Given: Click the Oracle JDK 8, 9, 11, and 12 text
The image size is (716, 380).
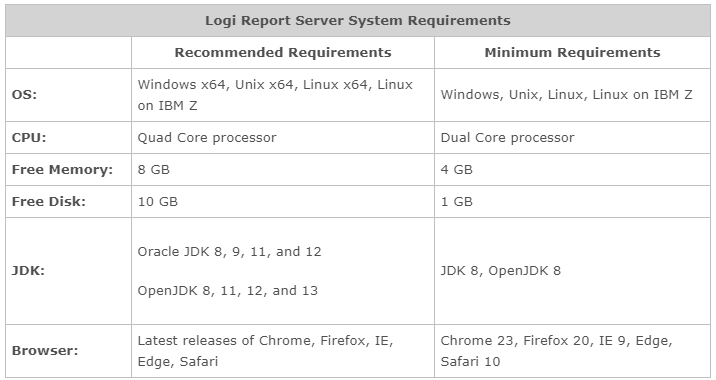Looking at the screenshot, I should 229,252.
